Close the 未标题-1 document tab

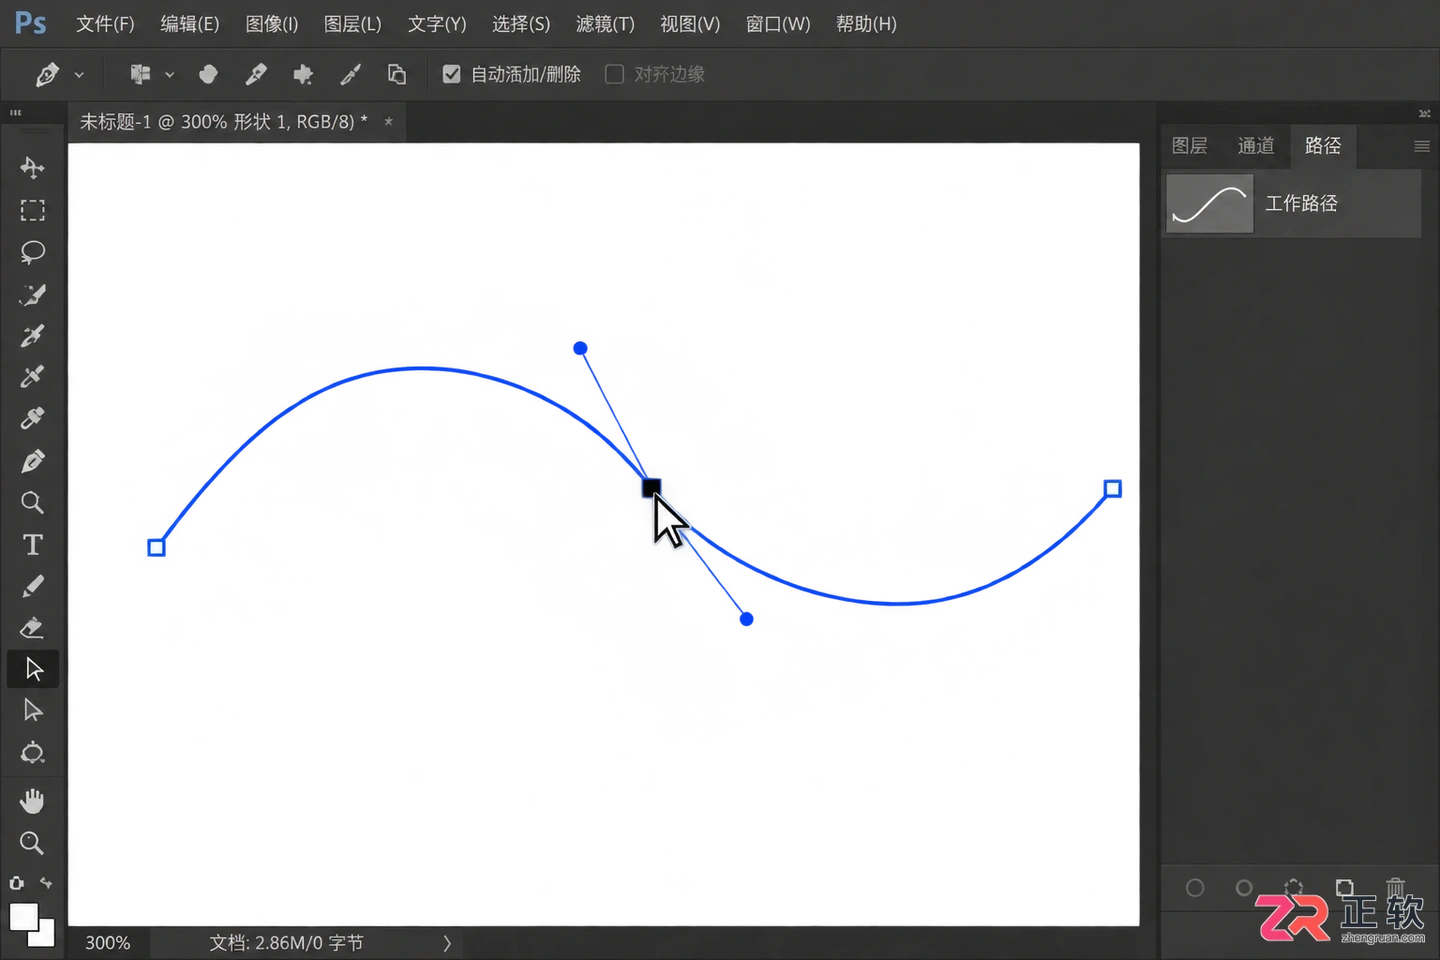[x=388, y=122]
